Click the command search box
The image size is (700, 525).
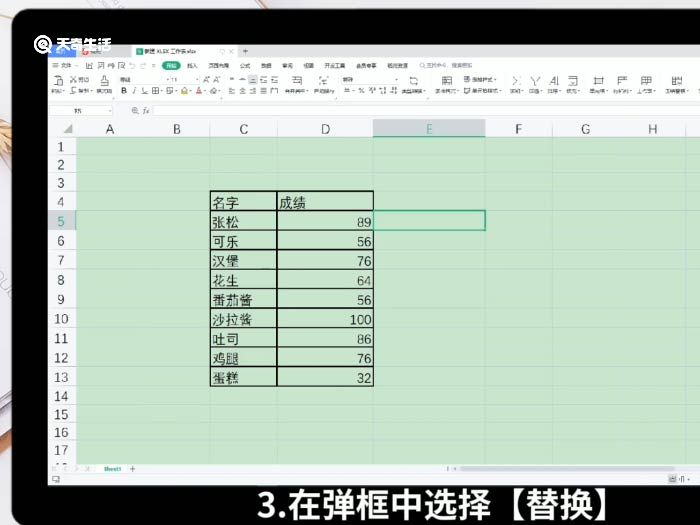tap(446, 66)
